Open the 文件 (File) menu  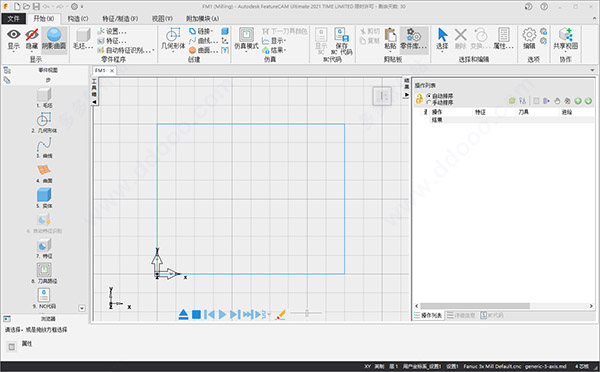13,18
